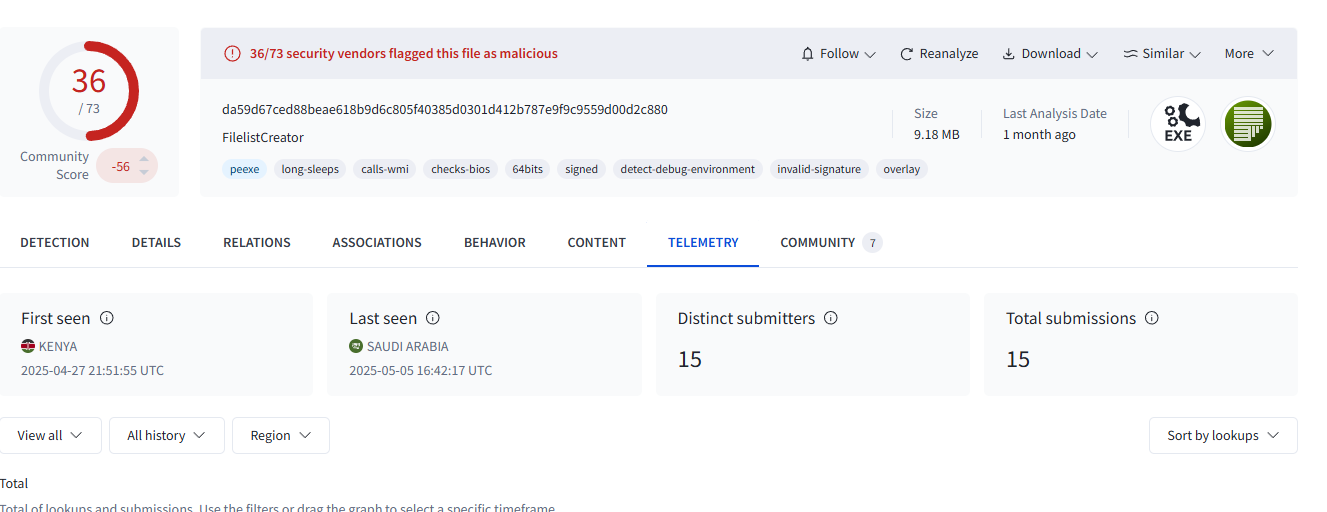Click the file SHA-256 hash text
Image resolution: width=1327 pixels, height=512 pixels.
[x=444, y=110]
